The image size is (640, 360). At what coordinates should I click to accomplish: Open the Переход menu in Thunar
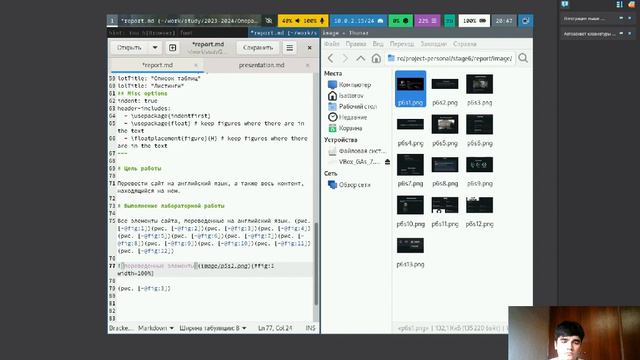tap(402, 44)
